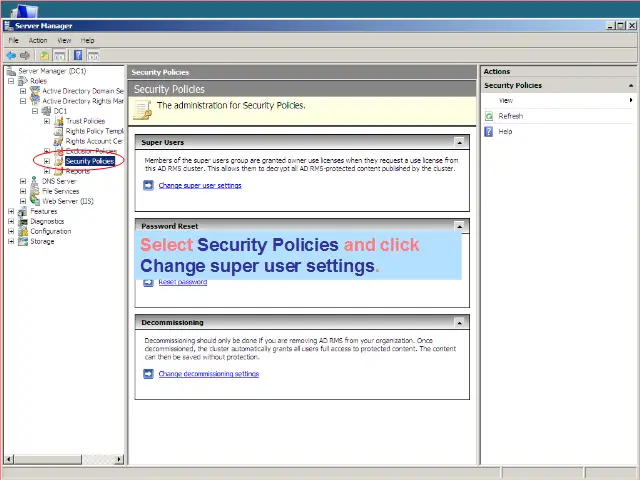
Task: Select the Exclusion Policies tree item
Action: click(x=91, y=151)
